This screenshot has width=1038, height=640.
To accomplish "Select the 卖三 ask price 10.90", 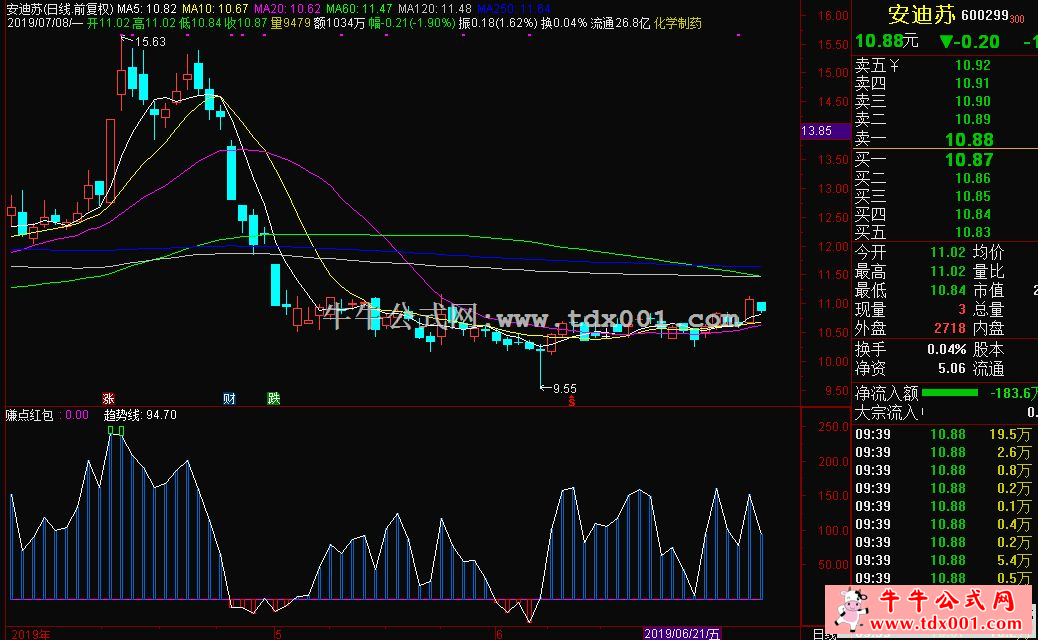I will click(972, 101).
